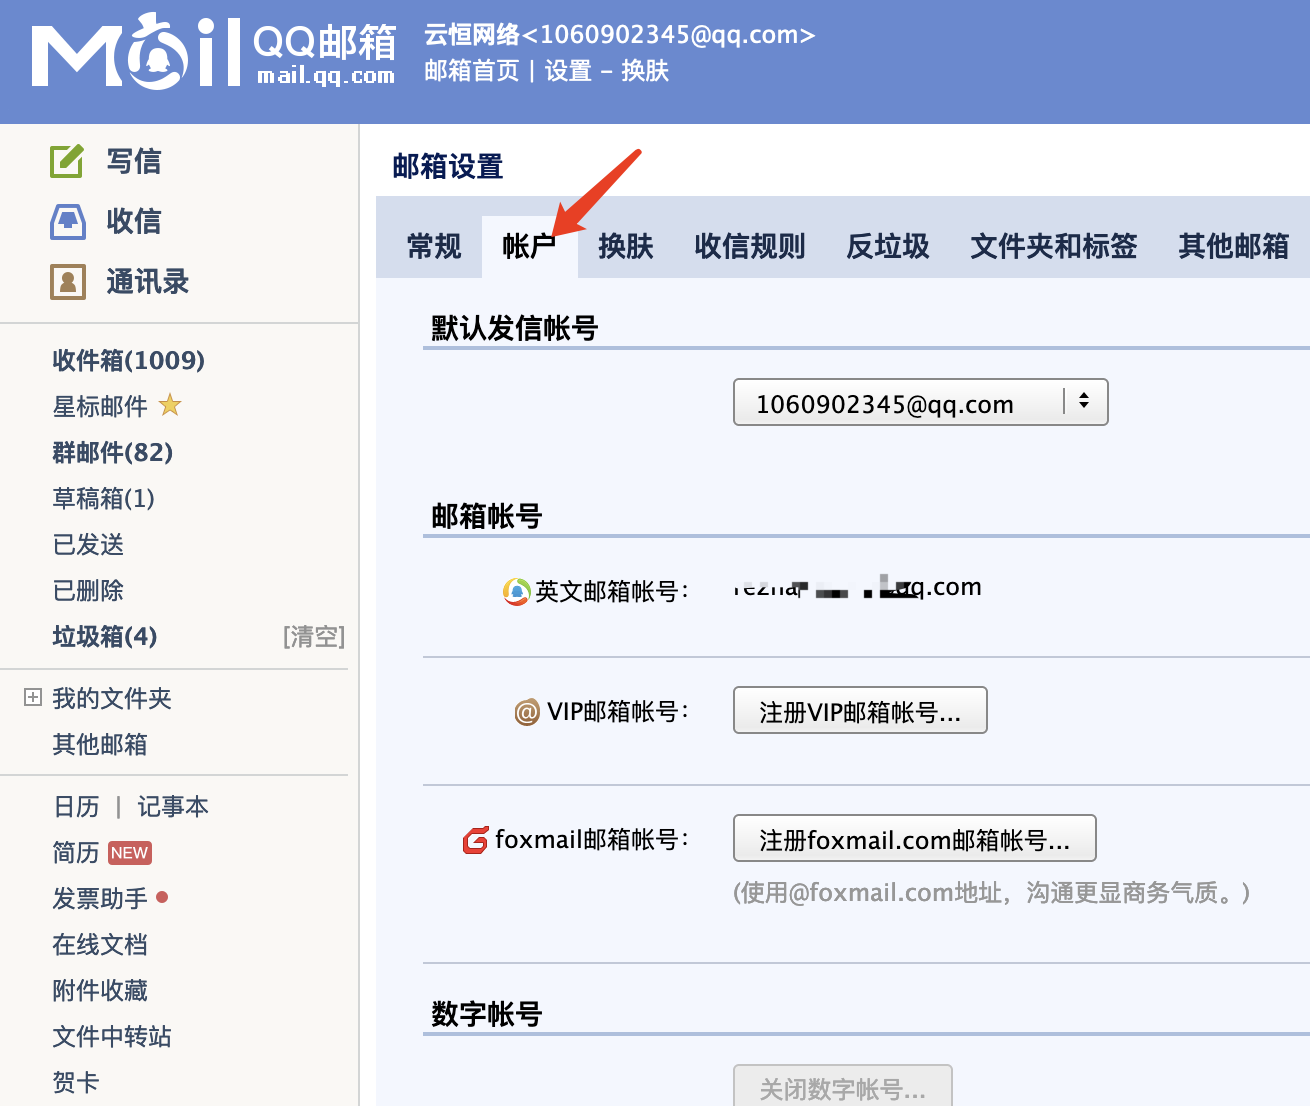The height and width of the screenshot is (1106, 1310).
Task: Switch to the 常规 settings tab
Action: [434, 246]
